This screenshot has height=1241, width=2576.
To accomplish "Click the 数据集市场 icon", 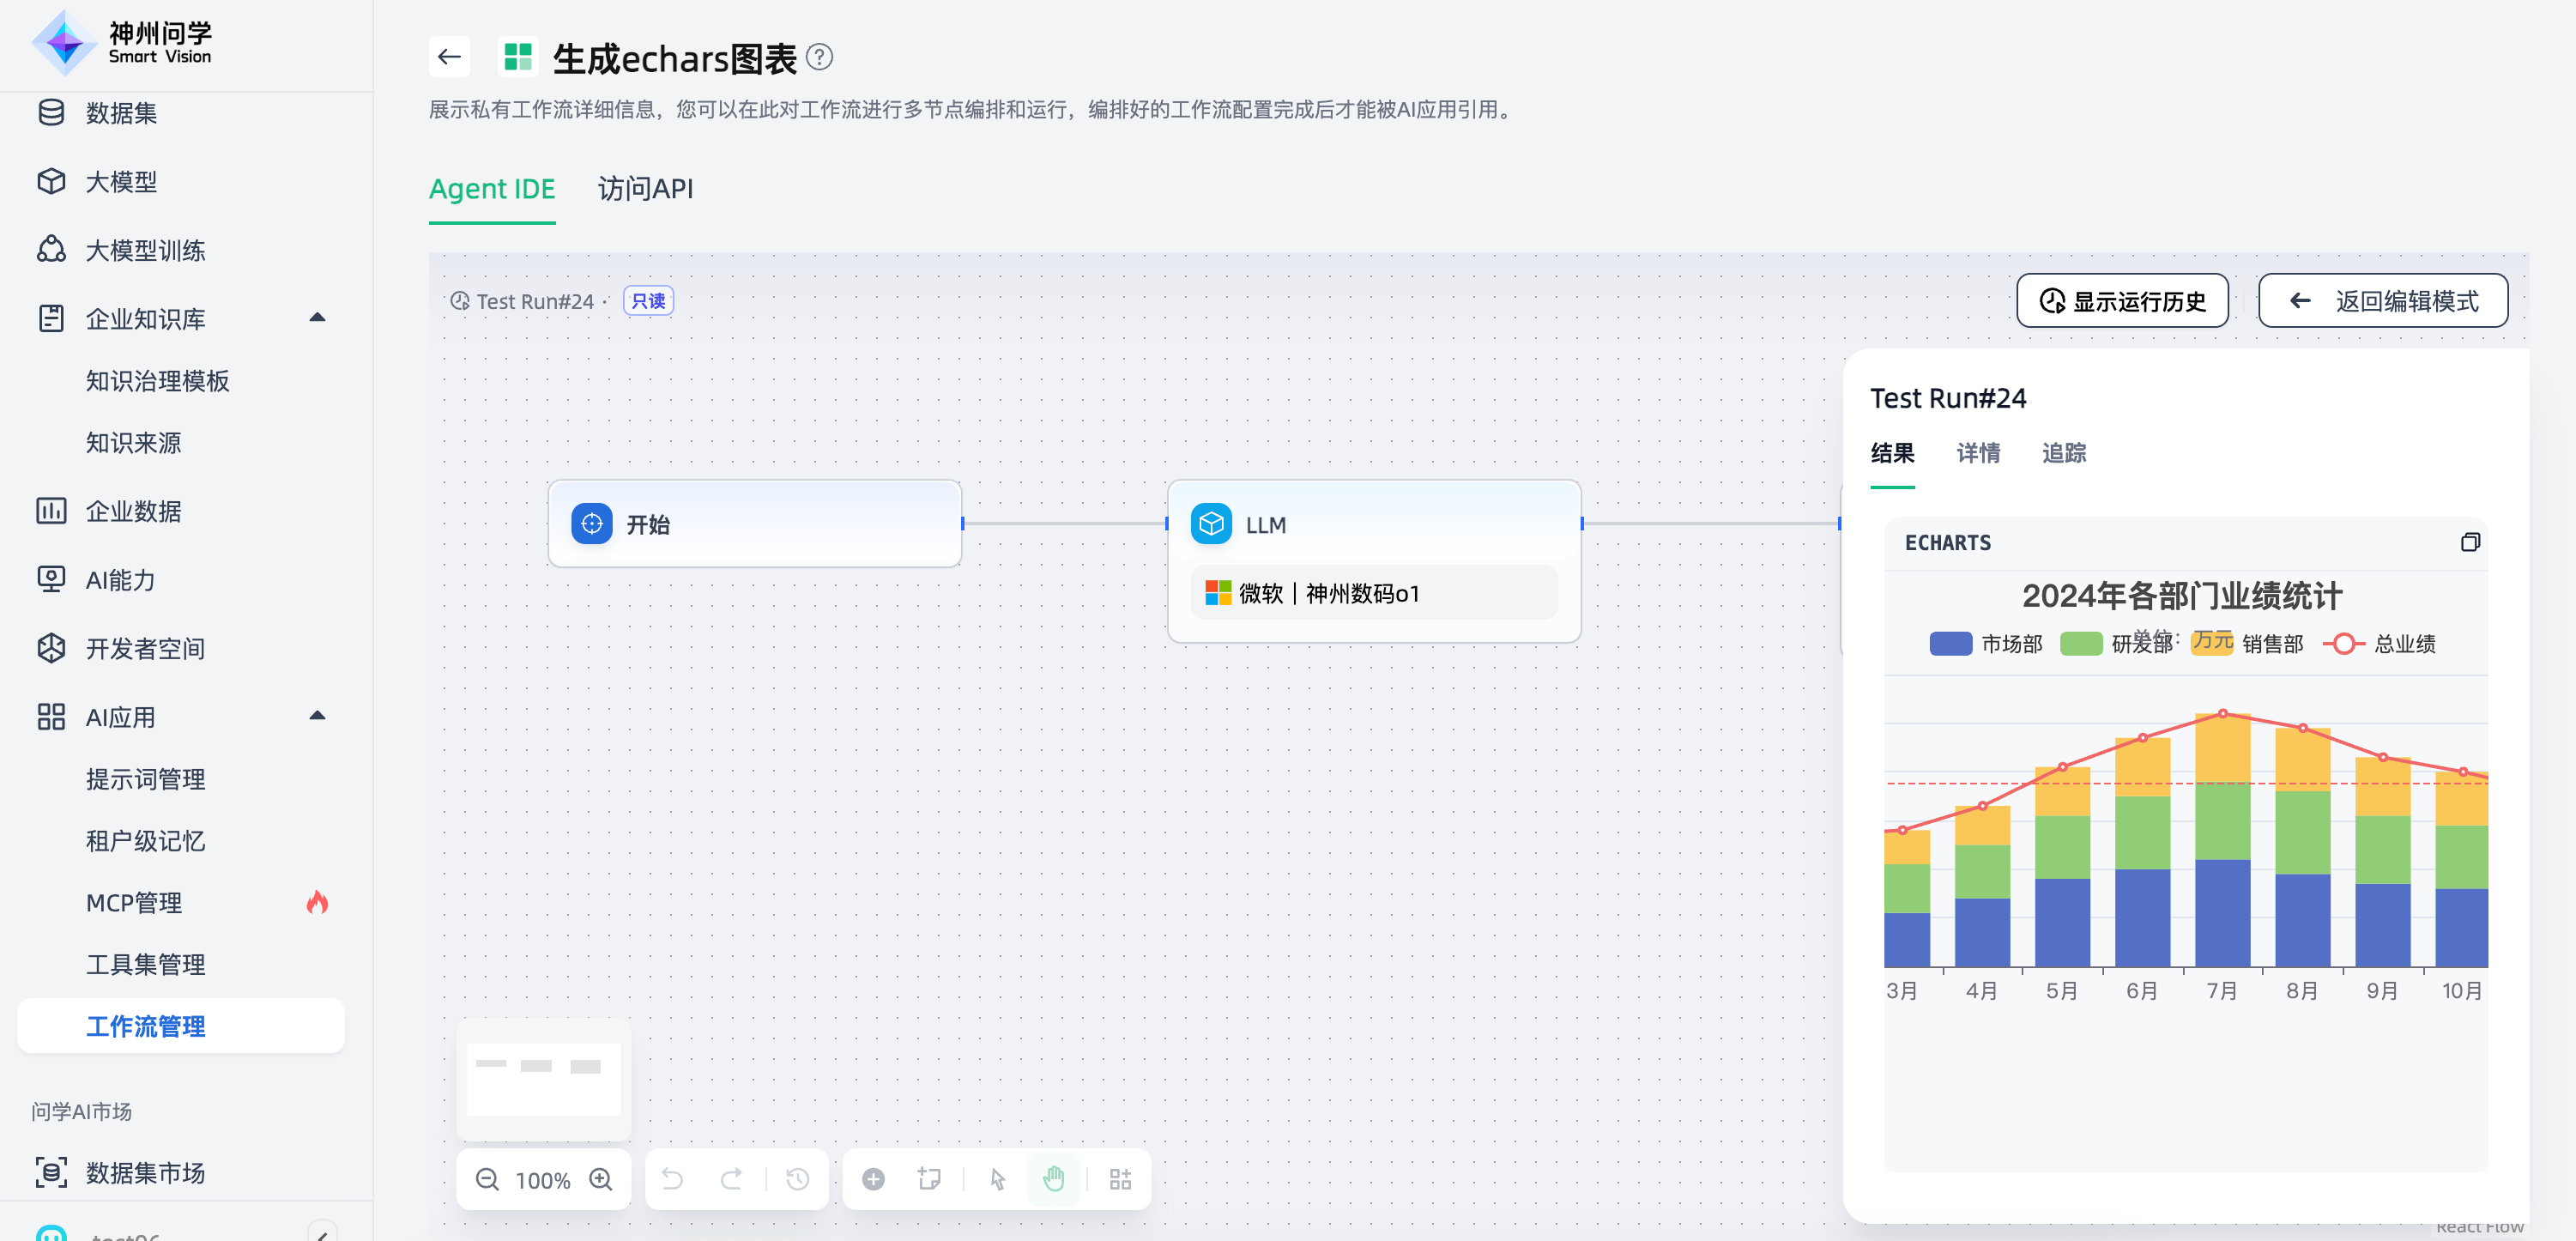I will (x=51, y=1172).
